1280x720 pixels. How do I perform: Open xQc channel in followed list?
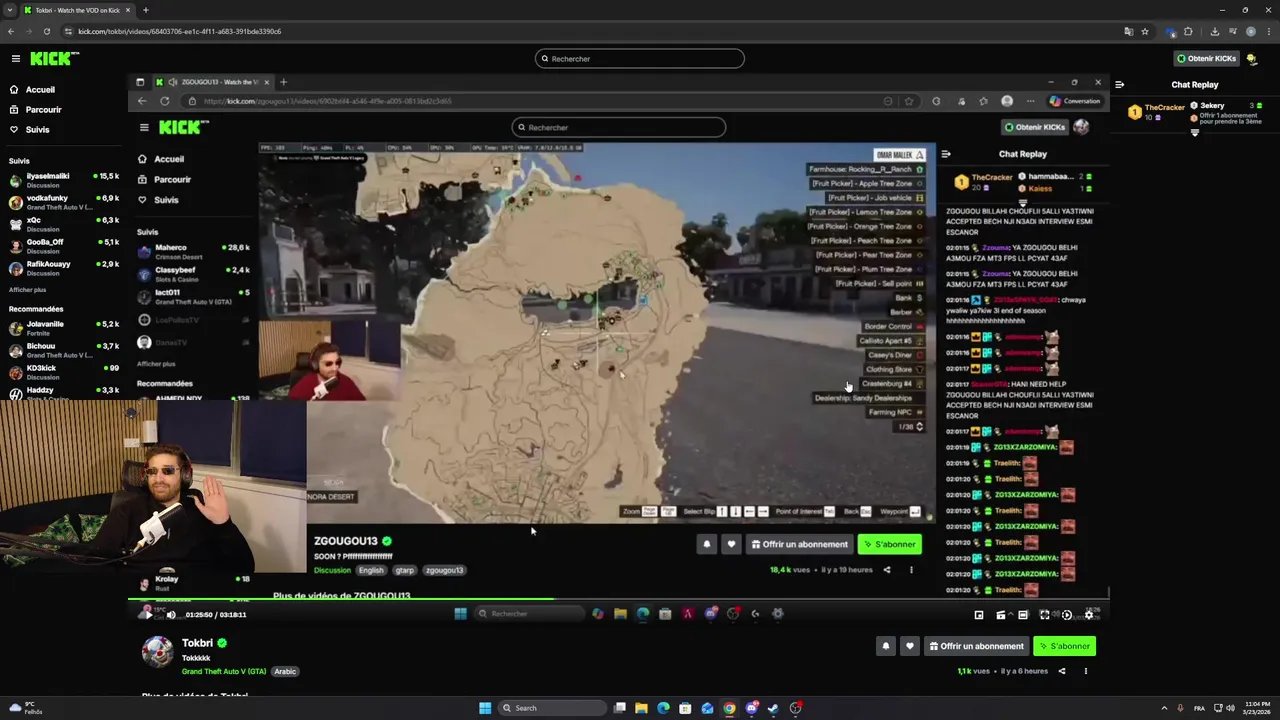[64, 224]
